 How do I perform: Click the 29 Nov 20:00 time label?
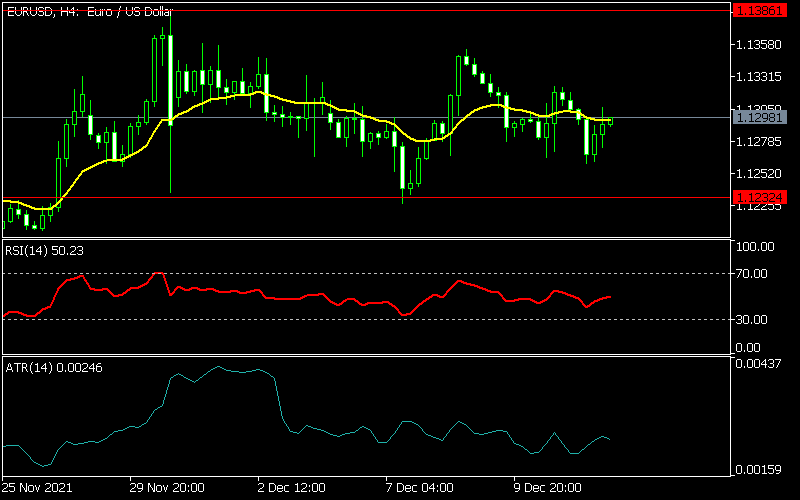pyautogui.click(x=167, y=488)
